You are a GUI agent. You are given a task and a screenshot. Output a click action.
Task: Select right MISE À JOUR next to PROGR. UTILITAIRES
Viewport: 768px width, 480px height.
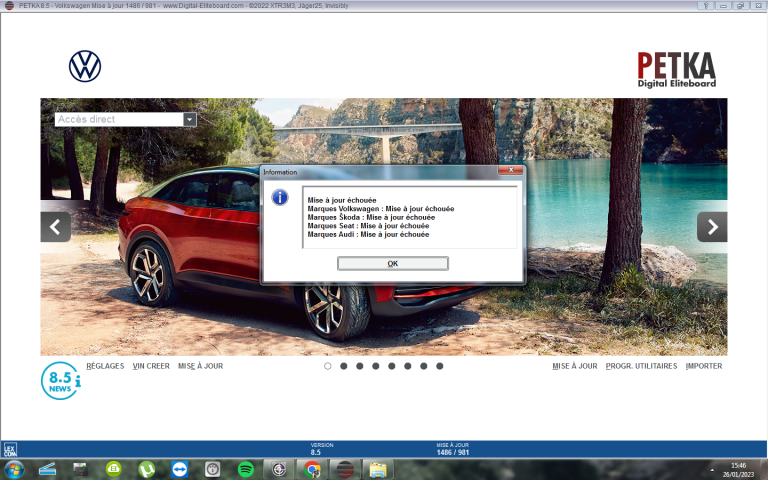click(x=575, y=366)
